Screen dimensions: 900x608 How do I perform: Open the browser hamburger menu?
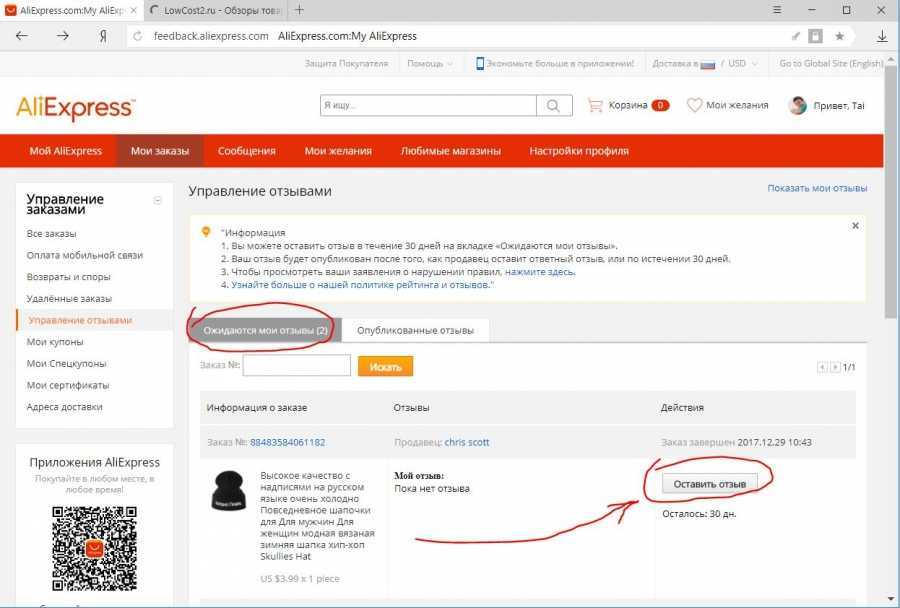tap(777, 10)
